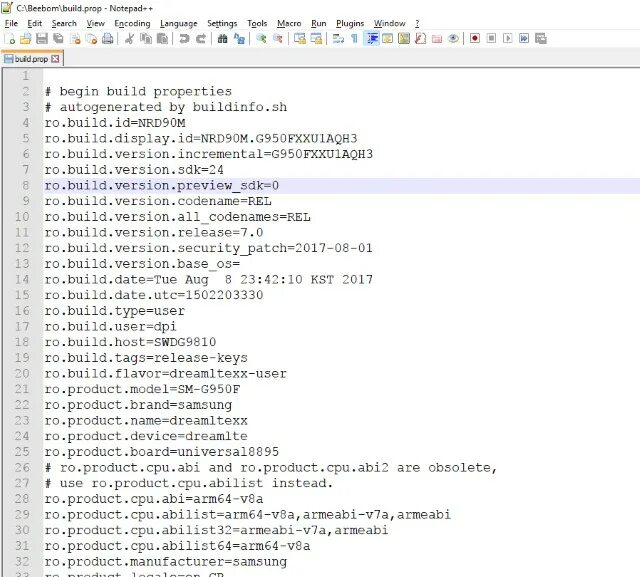
Task: Open the ? help menu
Action: (417, 24)
